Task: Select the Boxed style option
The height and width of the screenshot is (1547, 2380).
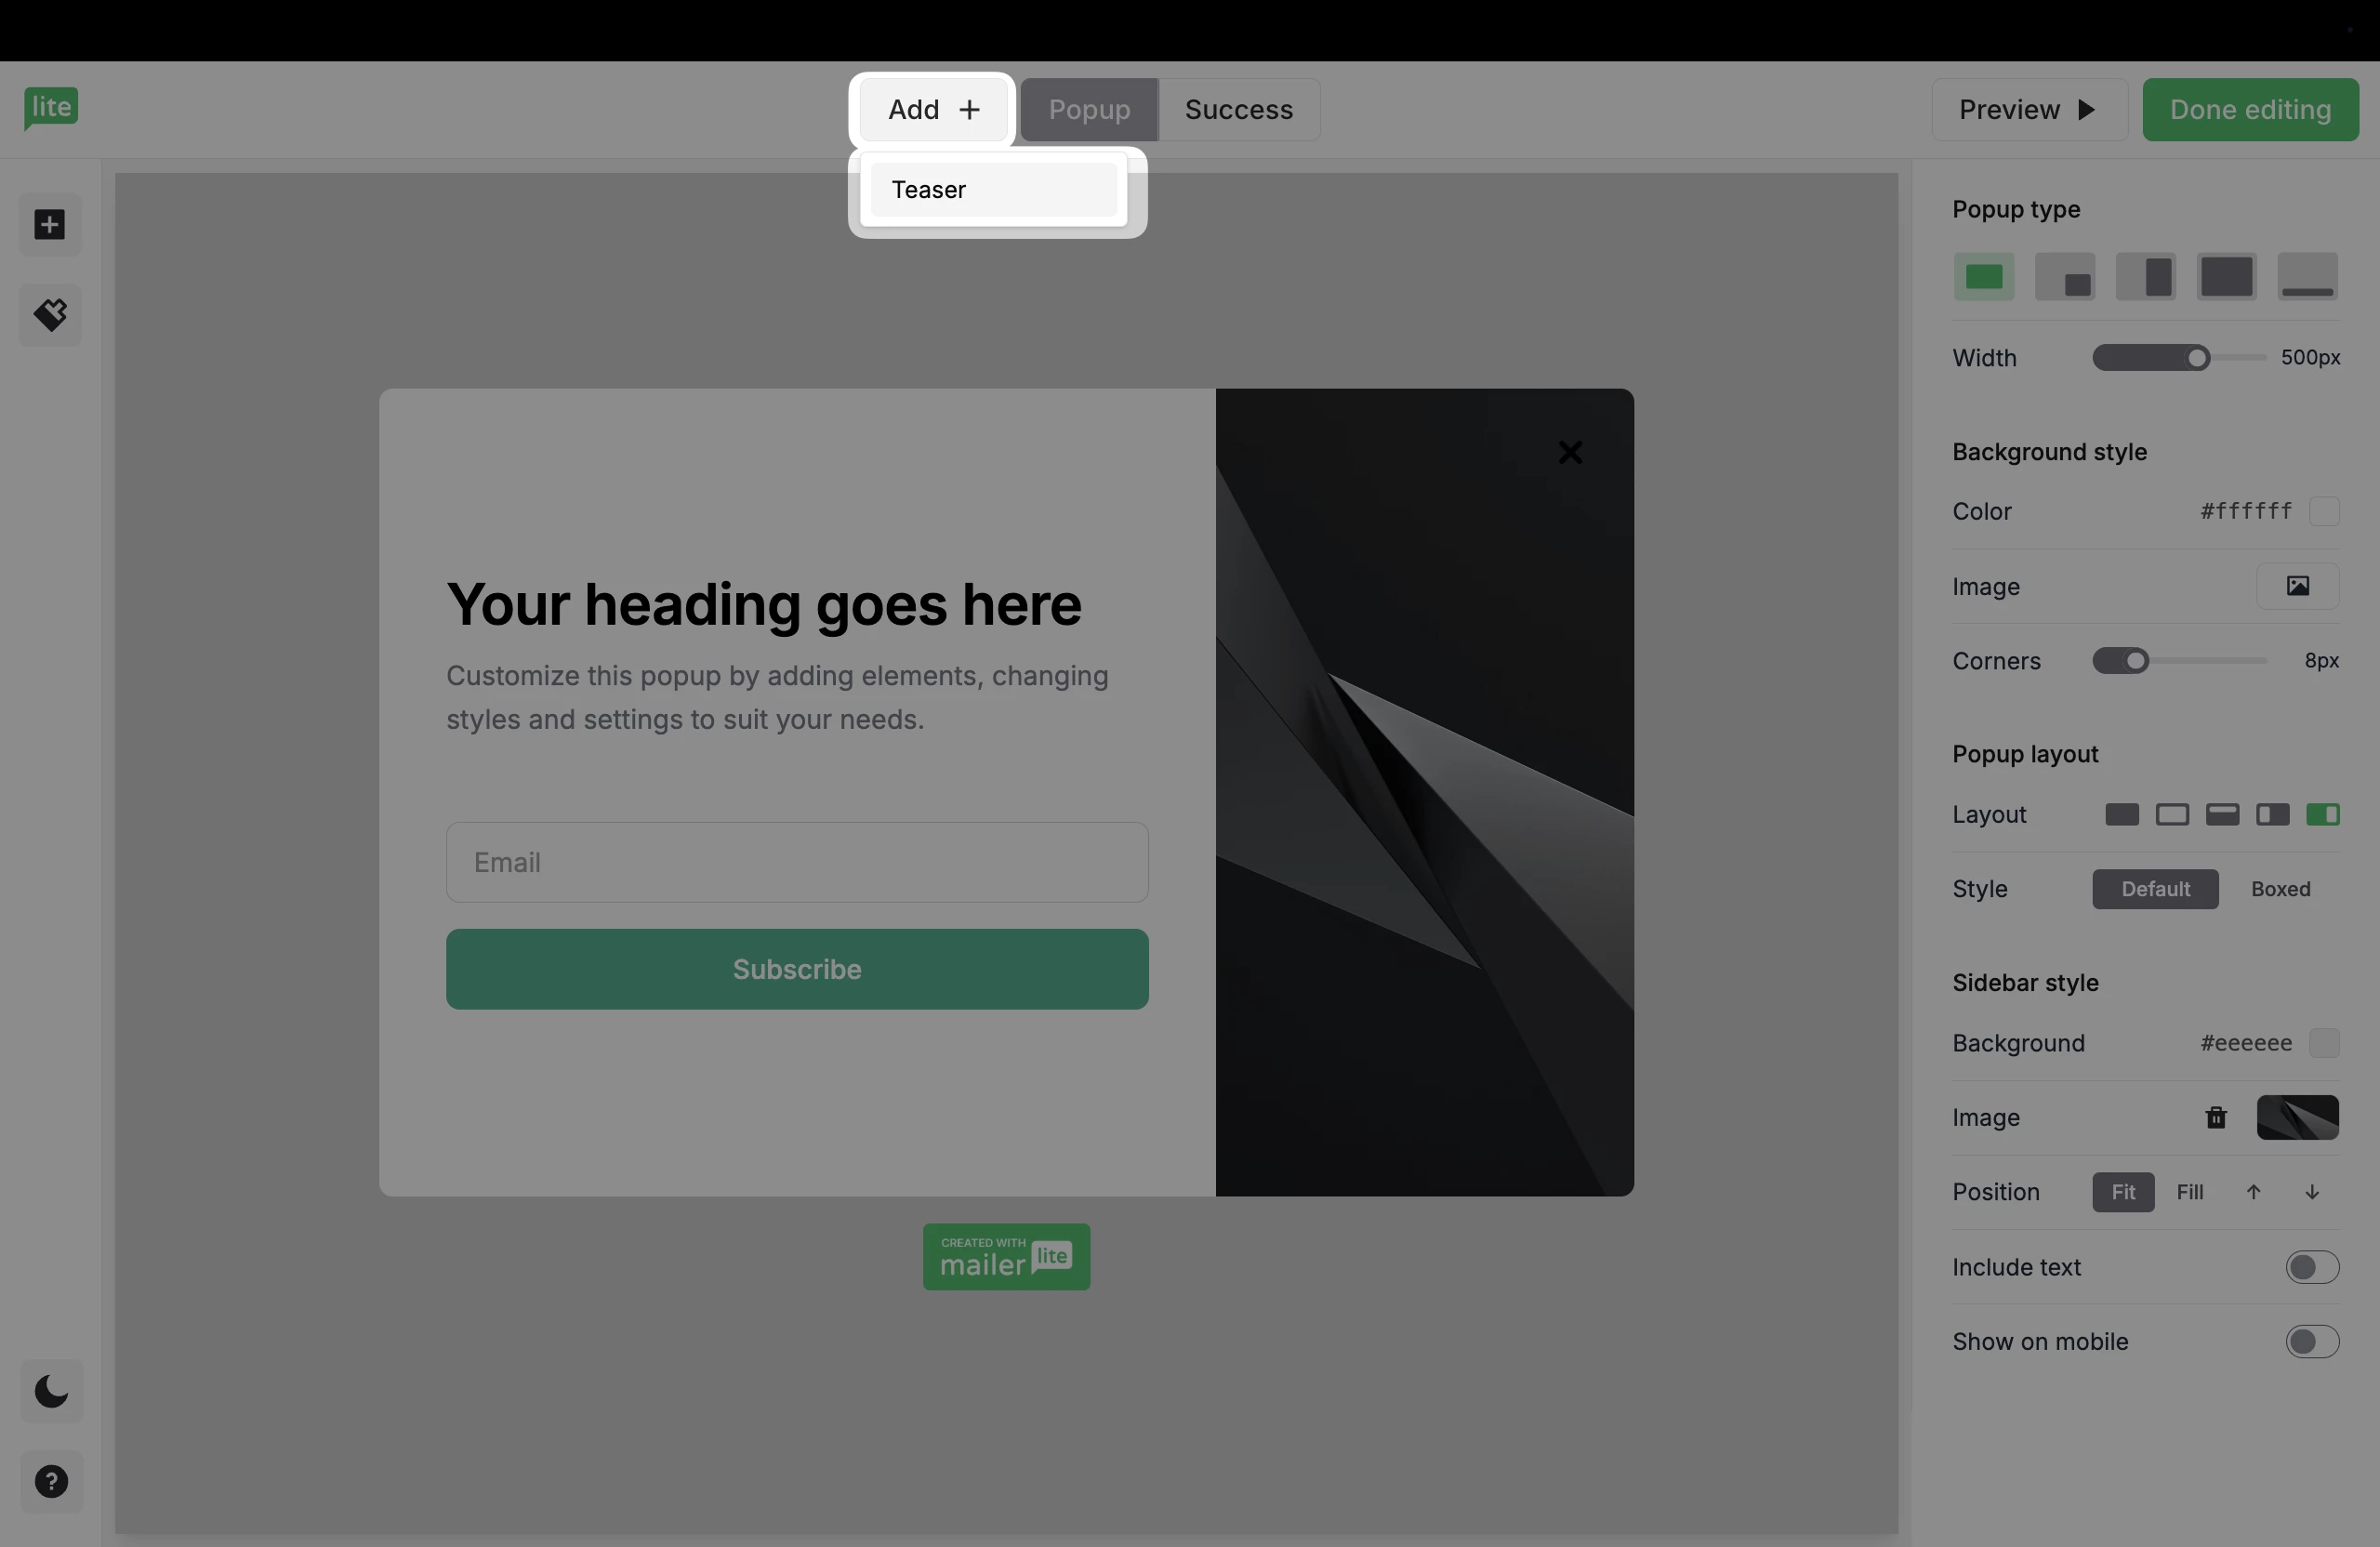Action: (x=2280, y=889)
